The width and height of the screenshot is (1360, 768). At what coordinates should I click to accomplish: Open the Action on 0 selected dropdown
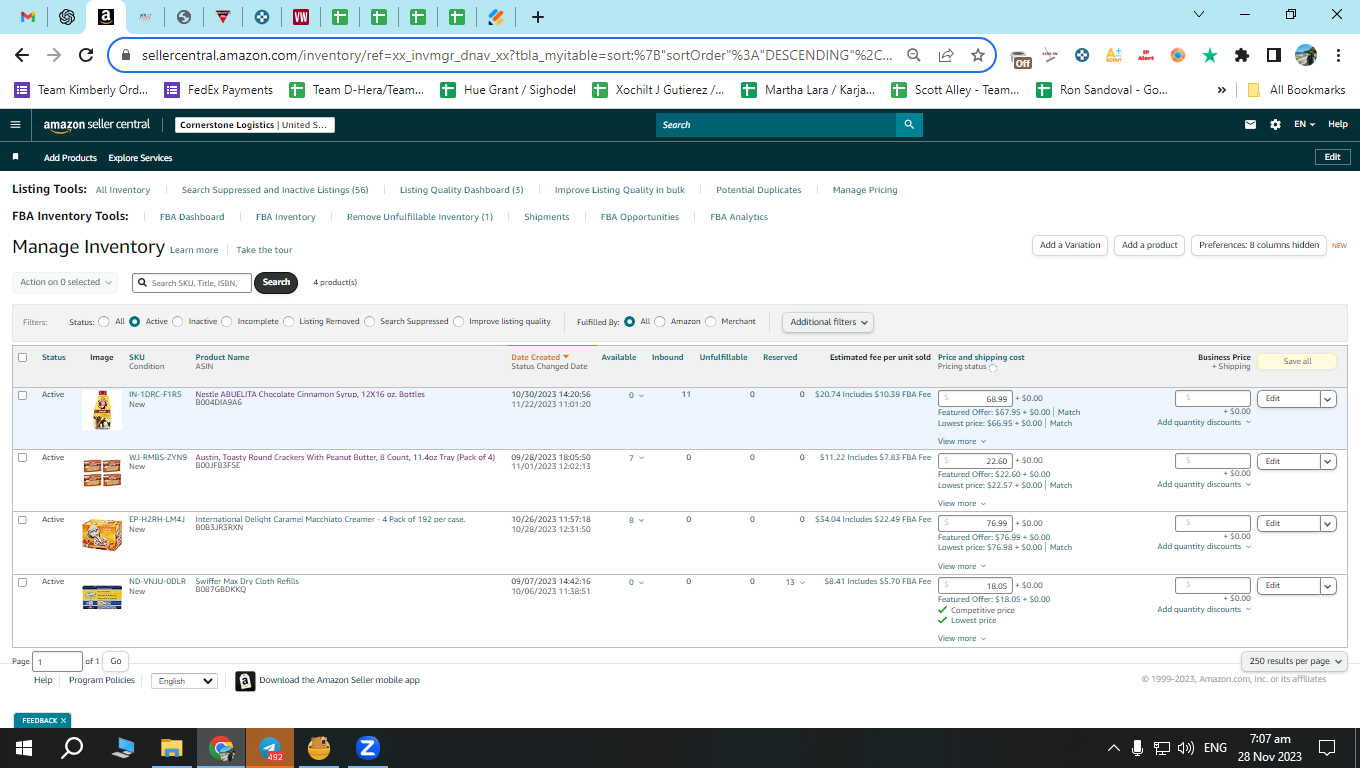pyautogui.click(x=65, y=282)
